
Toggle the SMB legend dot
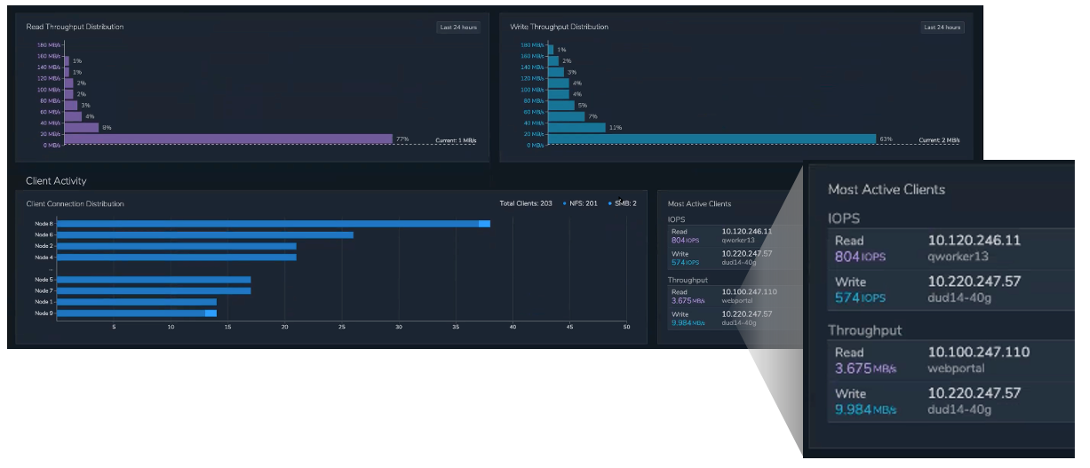611,203
